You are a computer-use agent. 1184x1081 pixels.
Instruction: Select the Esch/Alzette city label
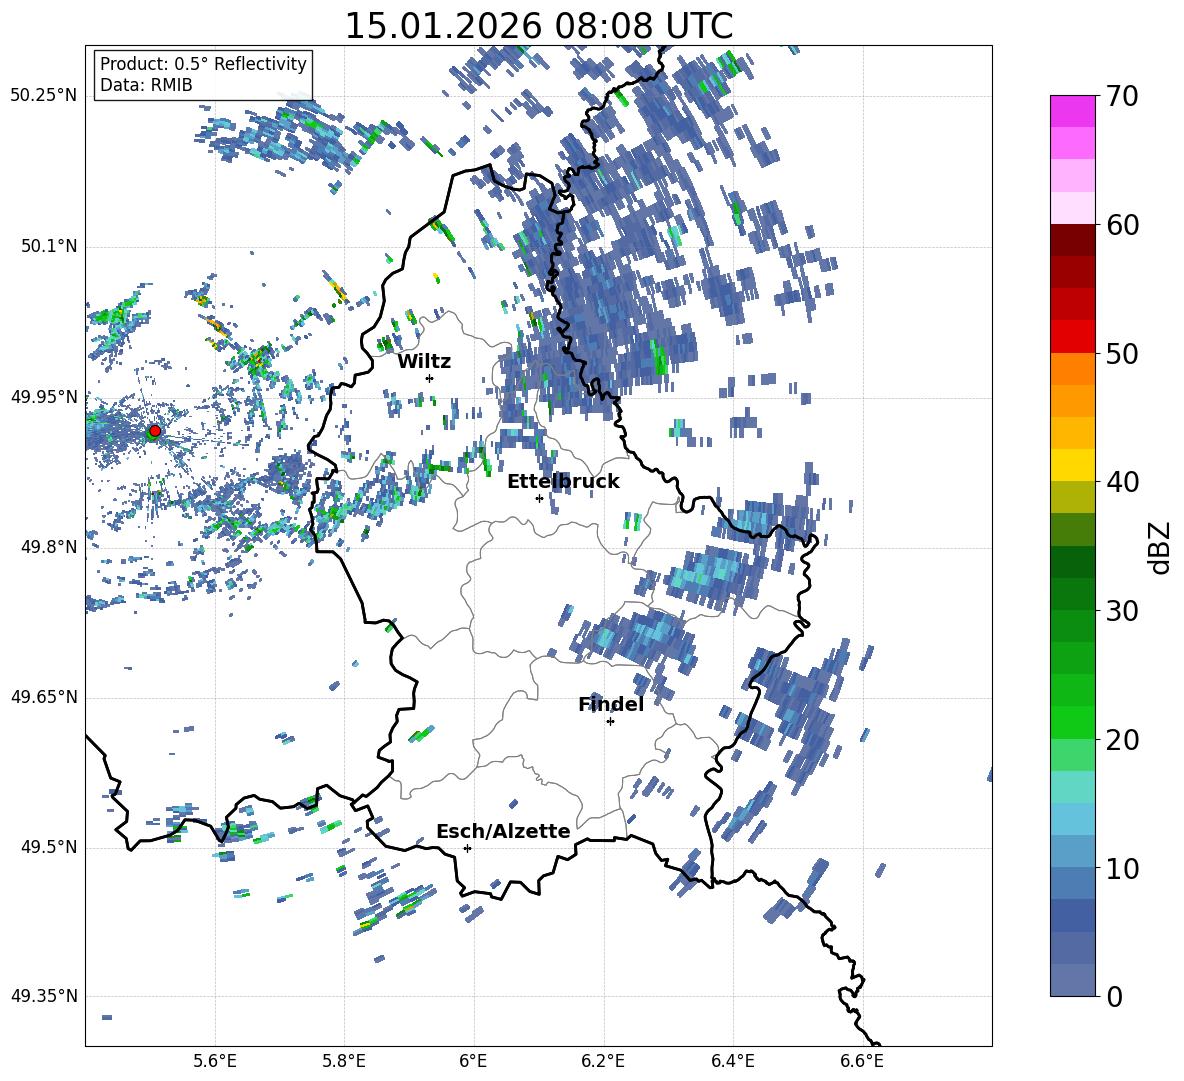[x=503, y=831]
